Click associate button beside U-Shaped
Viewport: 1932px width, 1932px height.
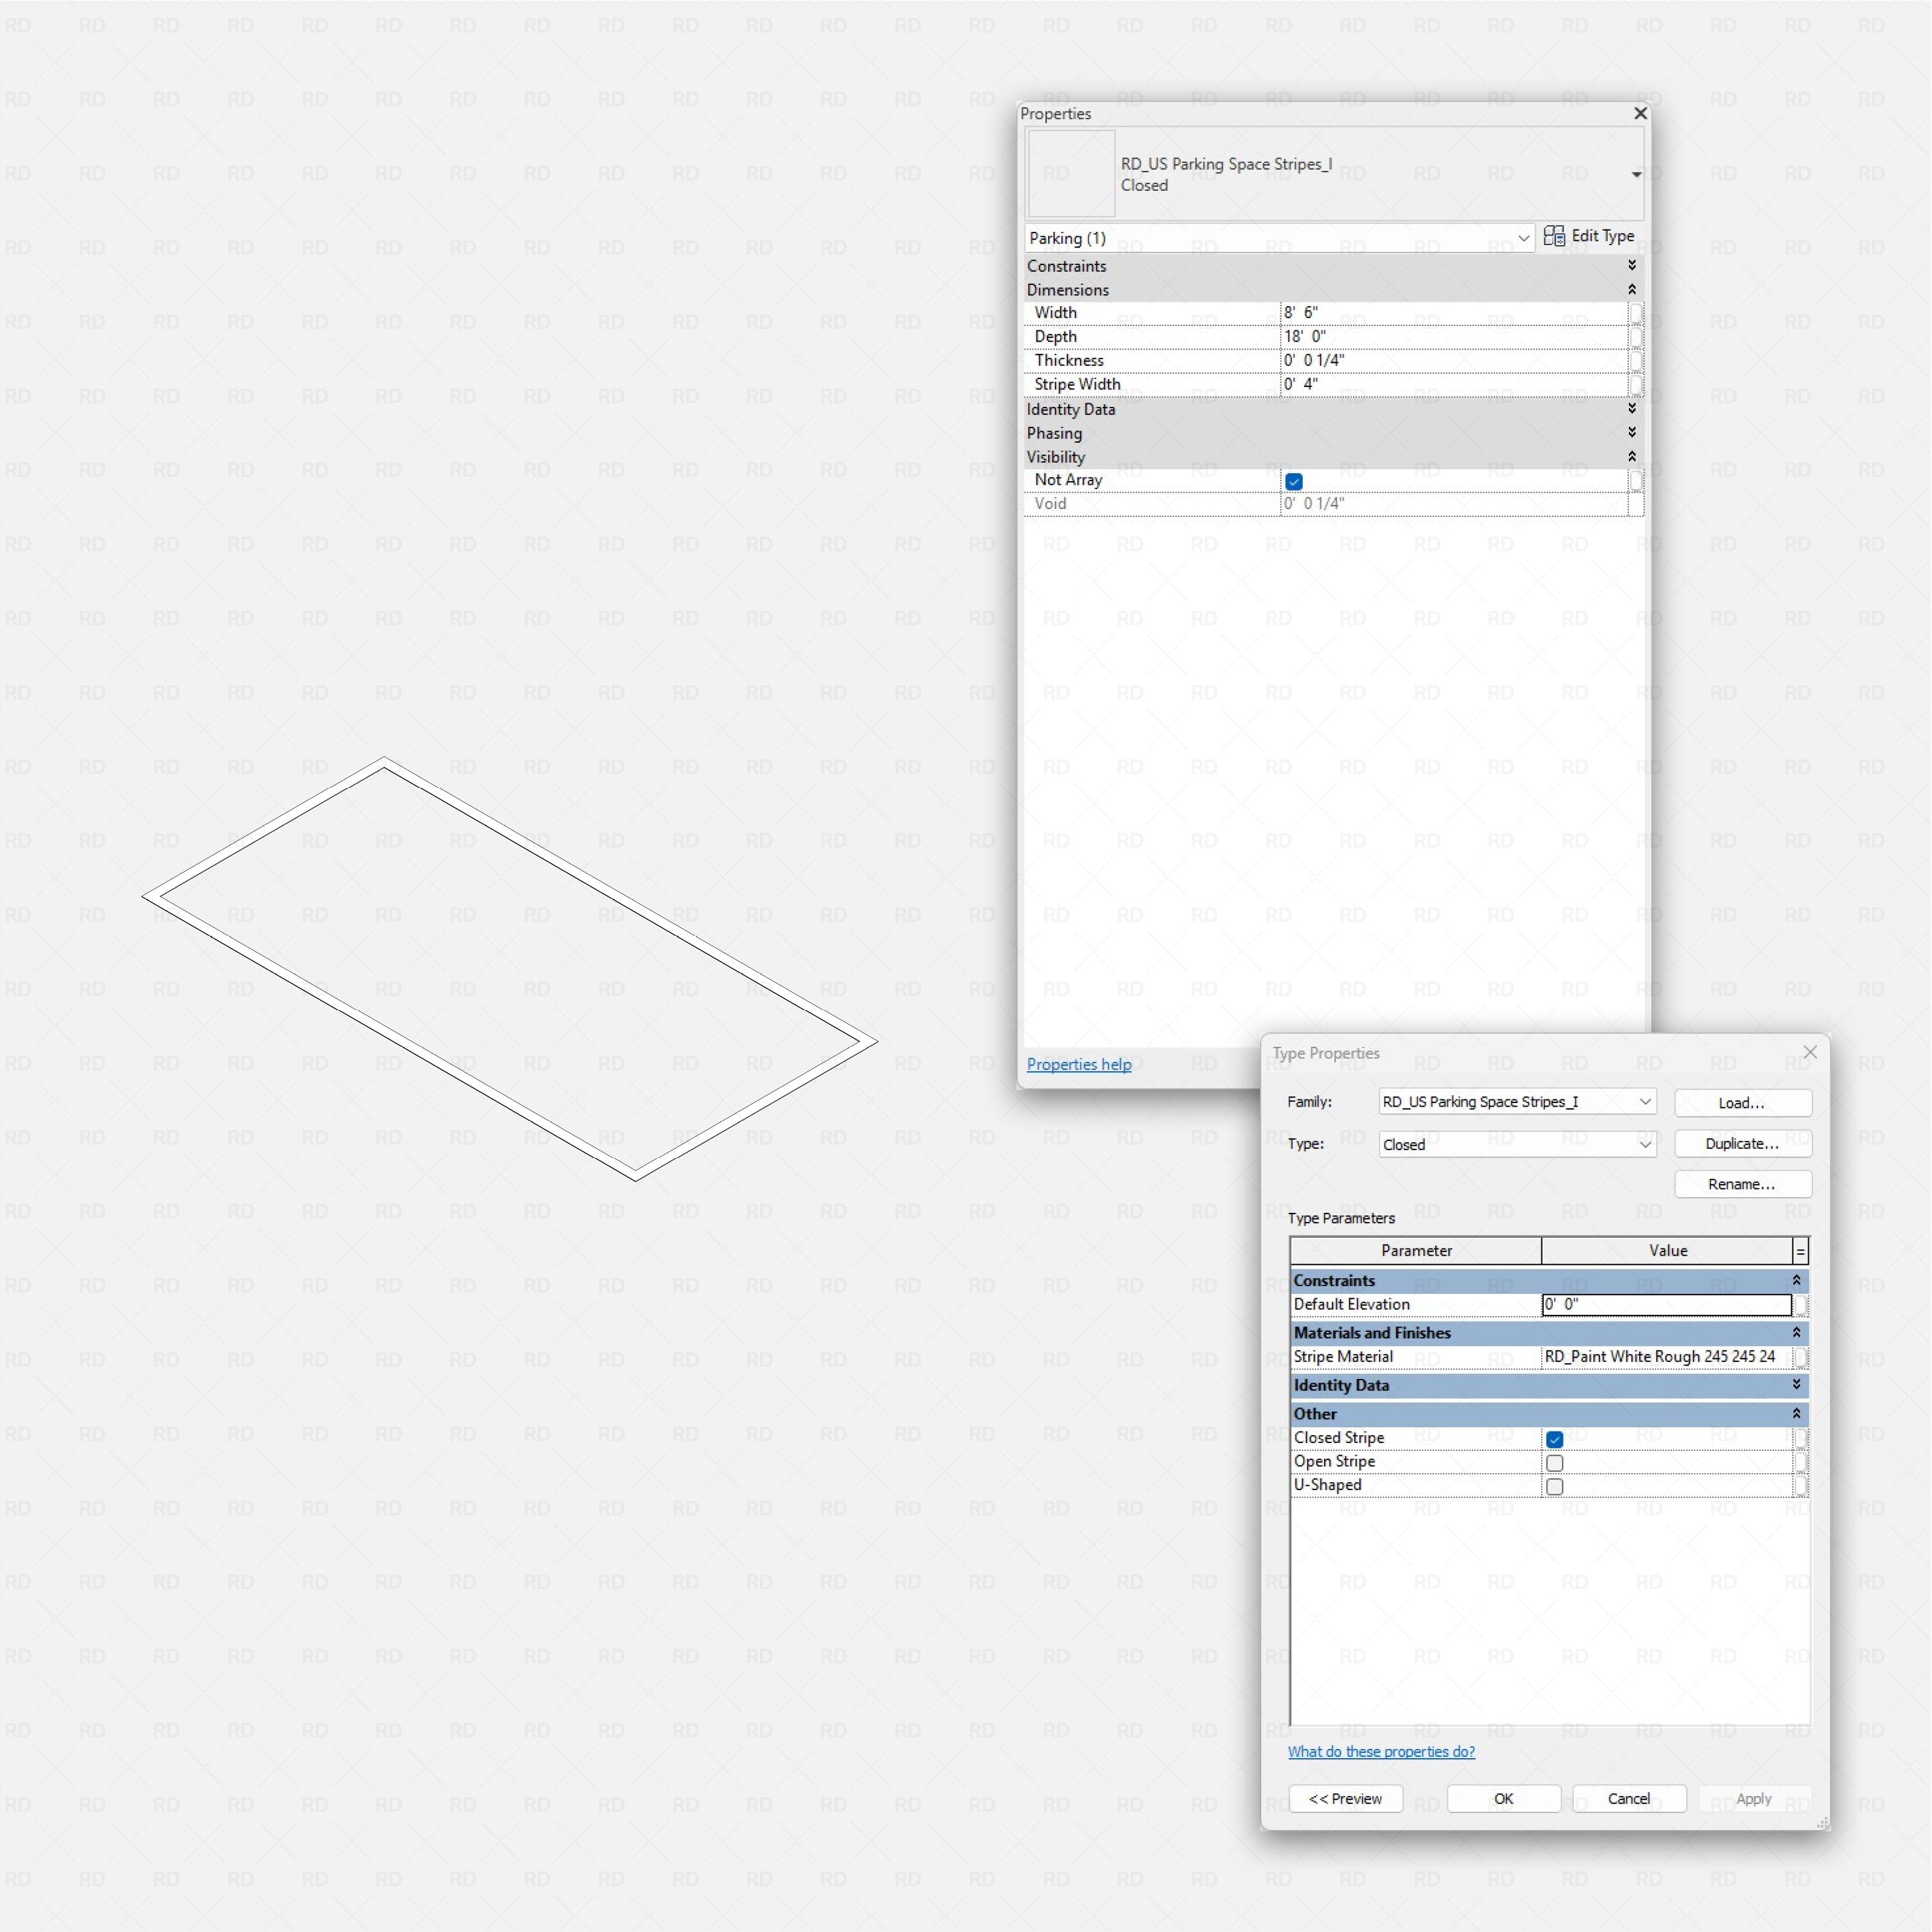pyautogui.click(x=1800, y=1485)
